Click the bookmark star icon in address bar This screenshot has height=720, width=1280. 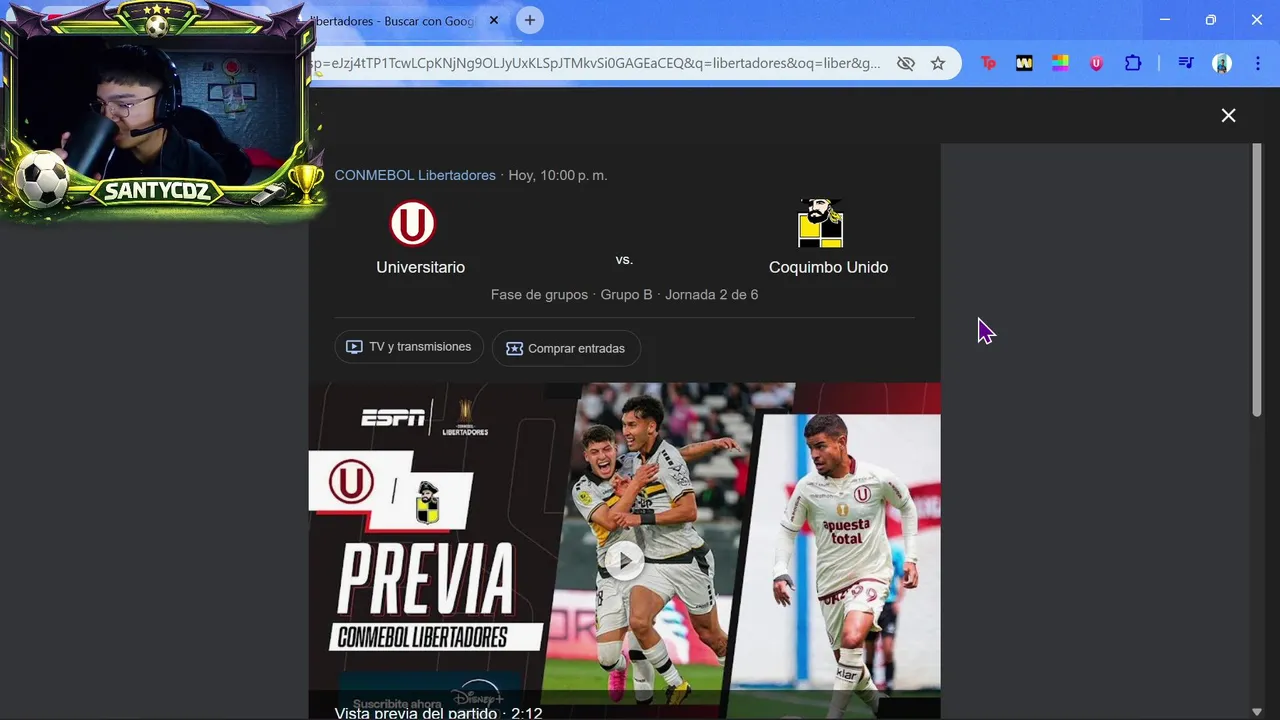click(x=938, y=63)
